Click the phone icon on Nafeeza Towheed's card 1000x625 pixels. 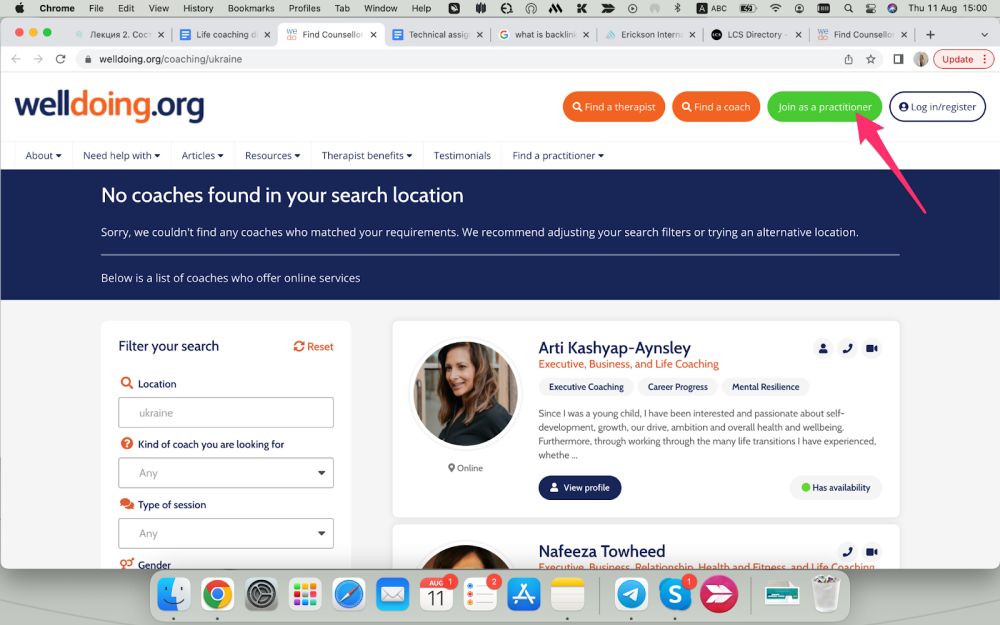tap(847, 552)
